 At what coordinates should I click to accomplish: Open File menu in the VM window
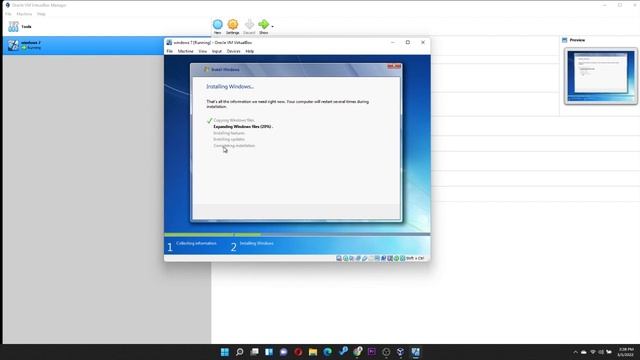[169, 51]
